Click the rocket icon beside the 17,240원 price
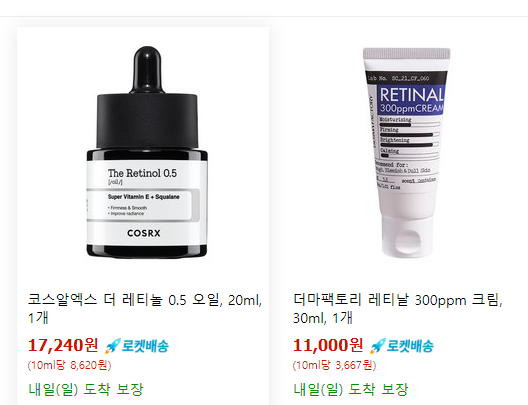The height and width of the screenshot is (405, 528). coord(112,346)
